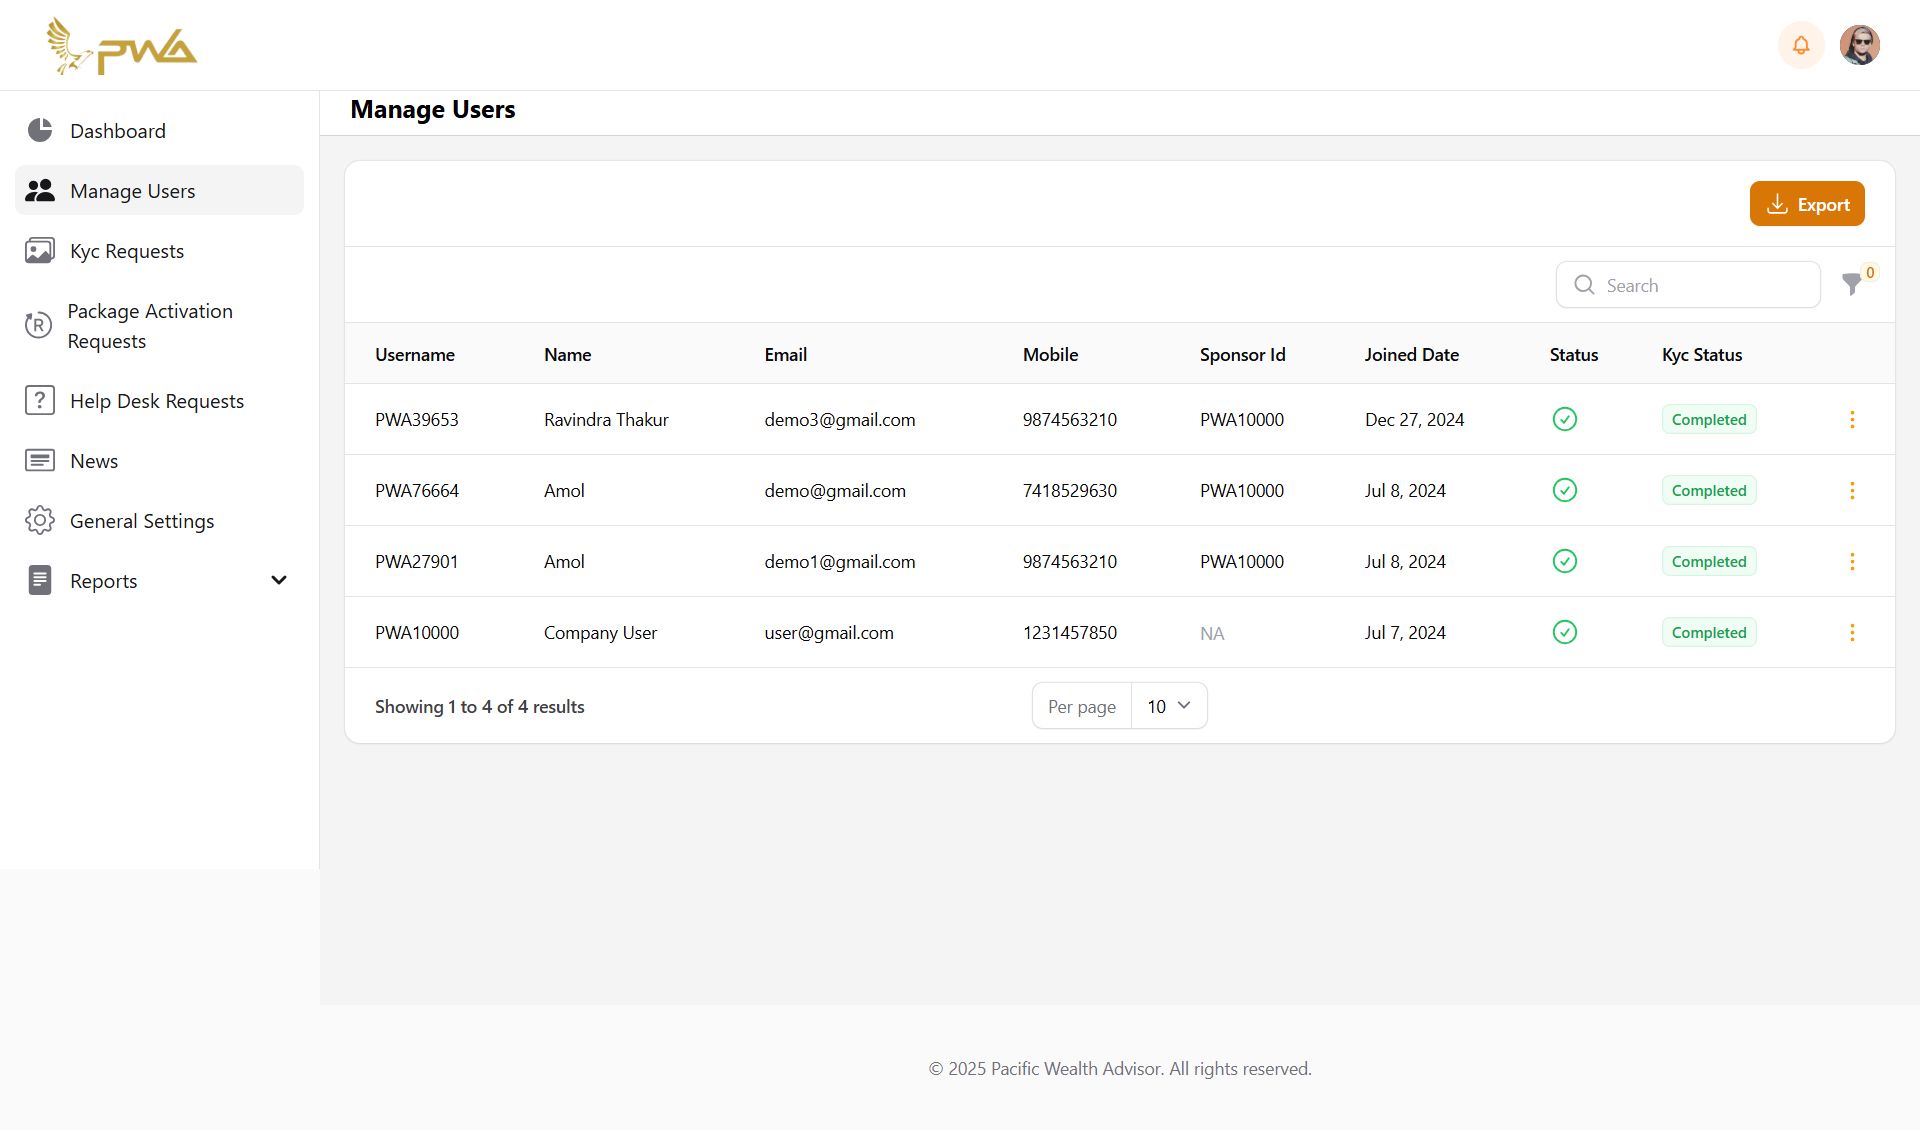
Task: Open the user profile avatar
Action: click(1860, 45)
